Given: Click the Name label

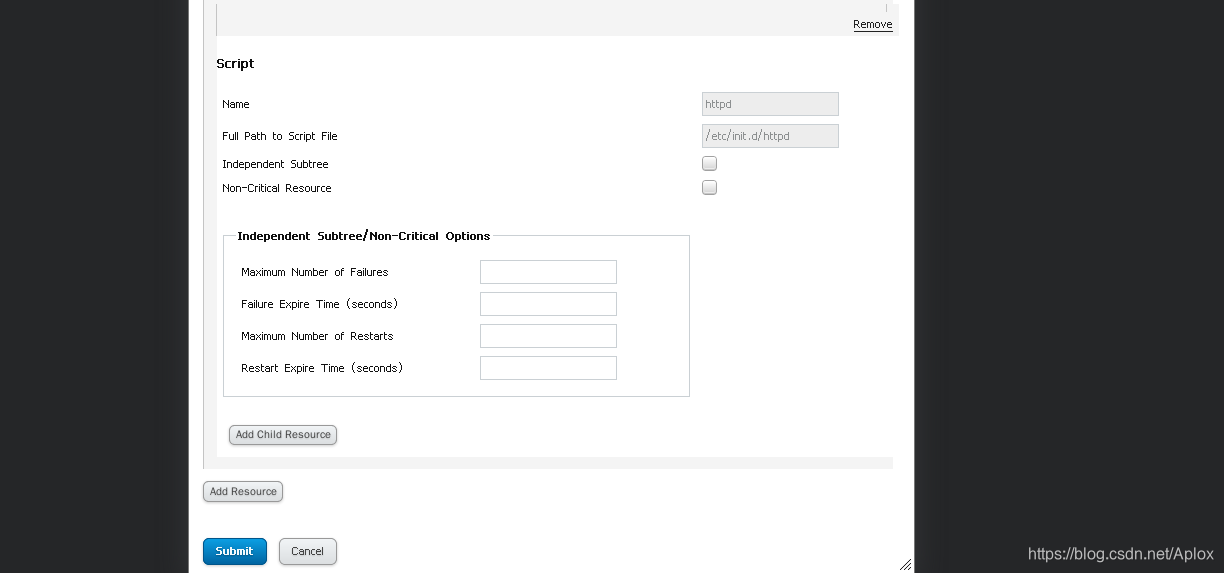Looking at the screenshot, I should click(236, 104).
